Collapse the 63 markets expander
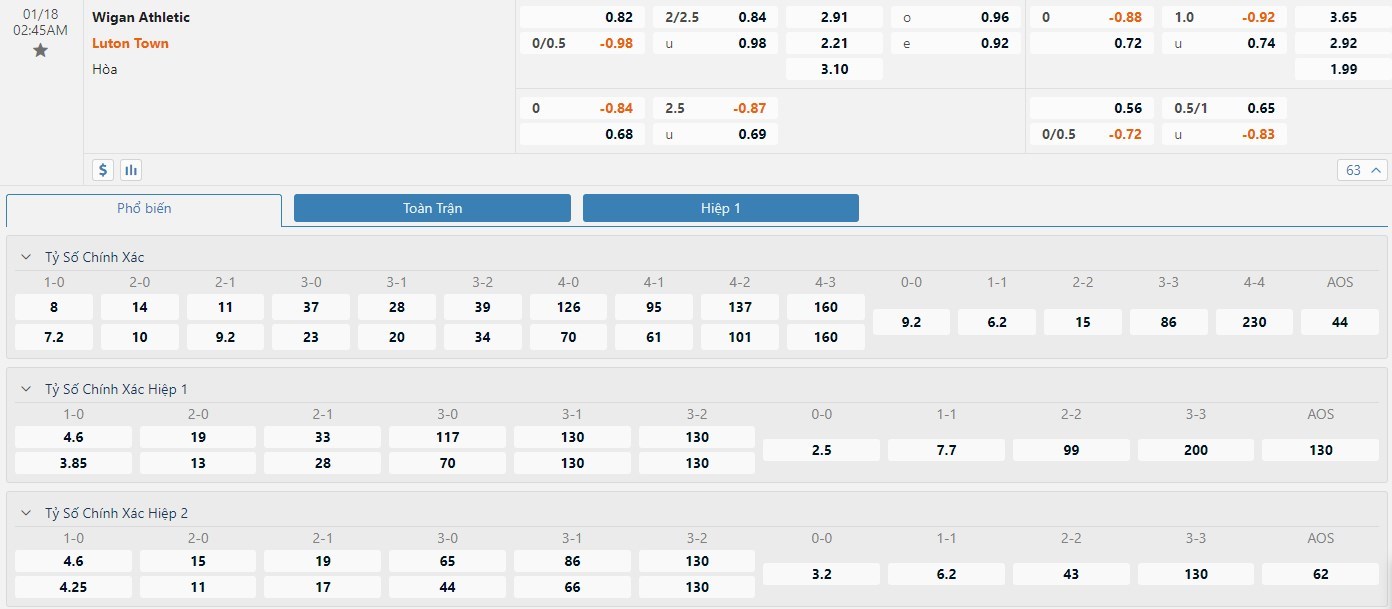This screenshot has height=609, width=1392. [x=1362, y=170]
